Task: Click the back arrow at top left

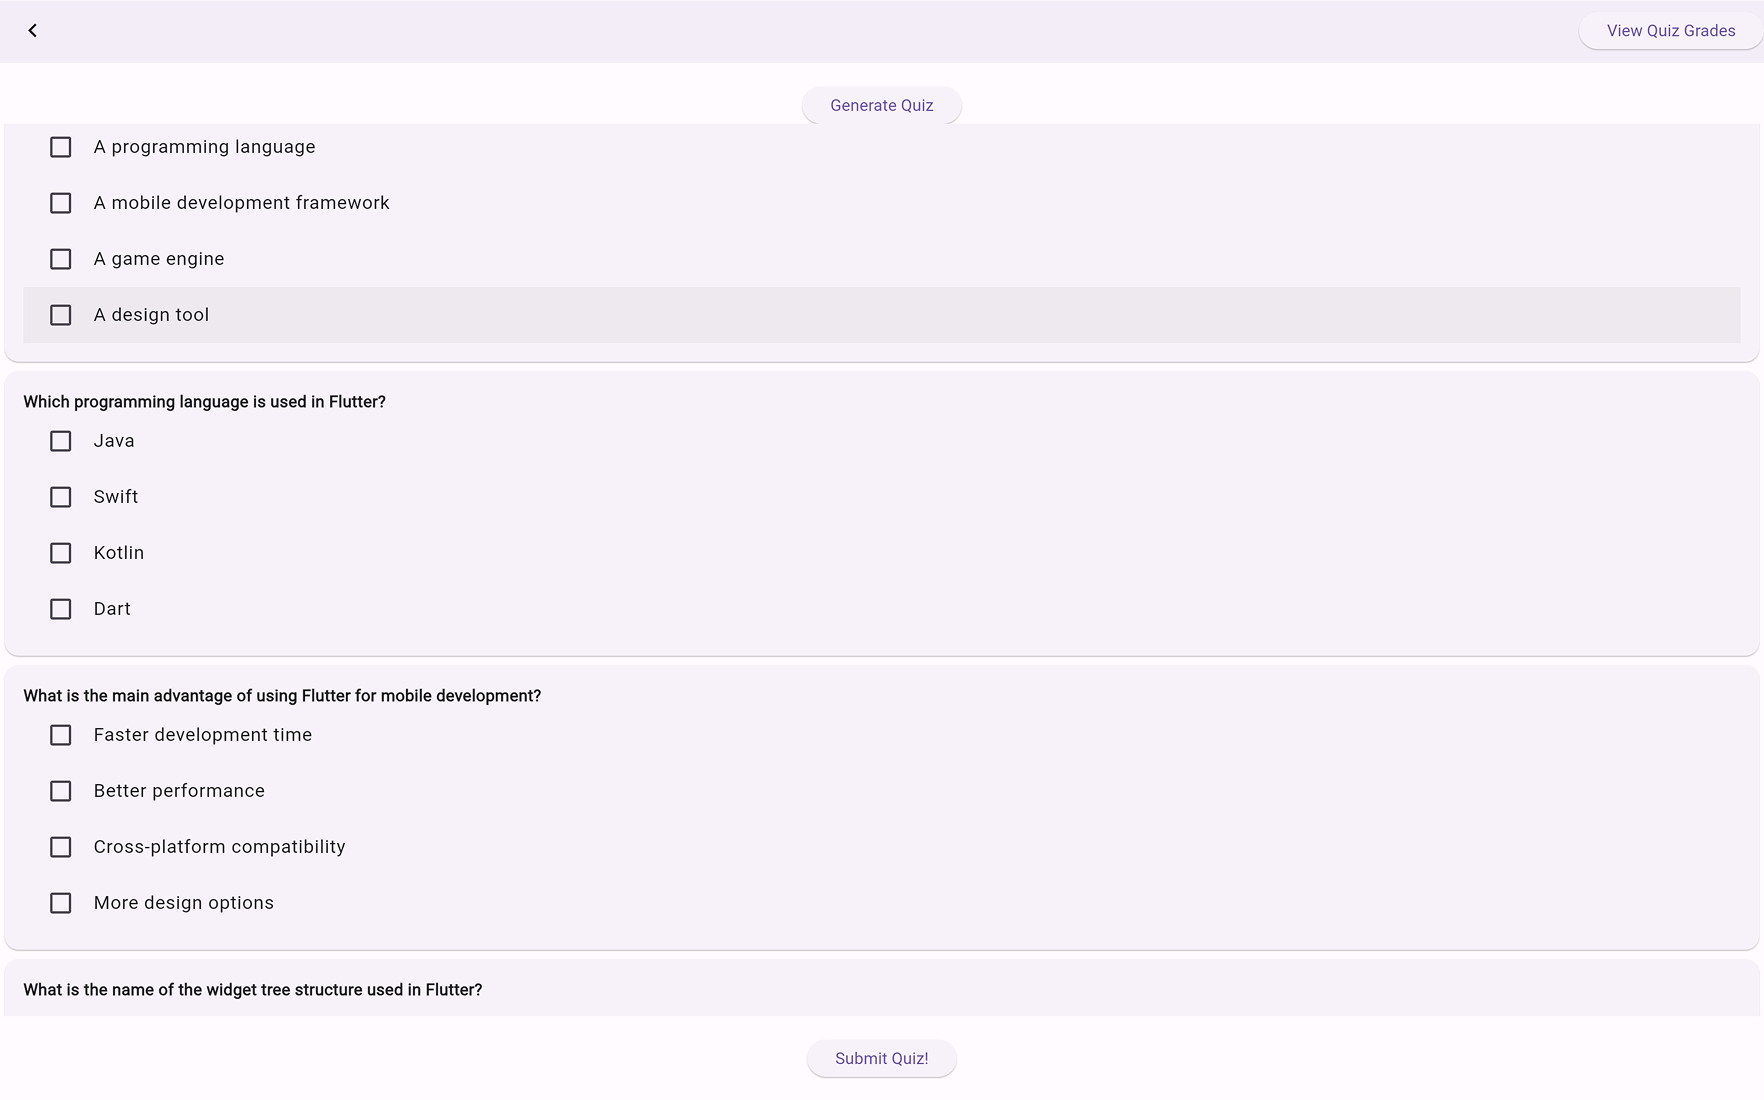Action: 33,30
